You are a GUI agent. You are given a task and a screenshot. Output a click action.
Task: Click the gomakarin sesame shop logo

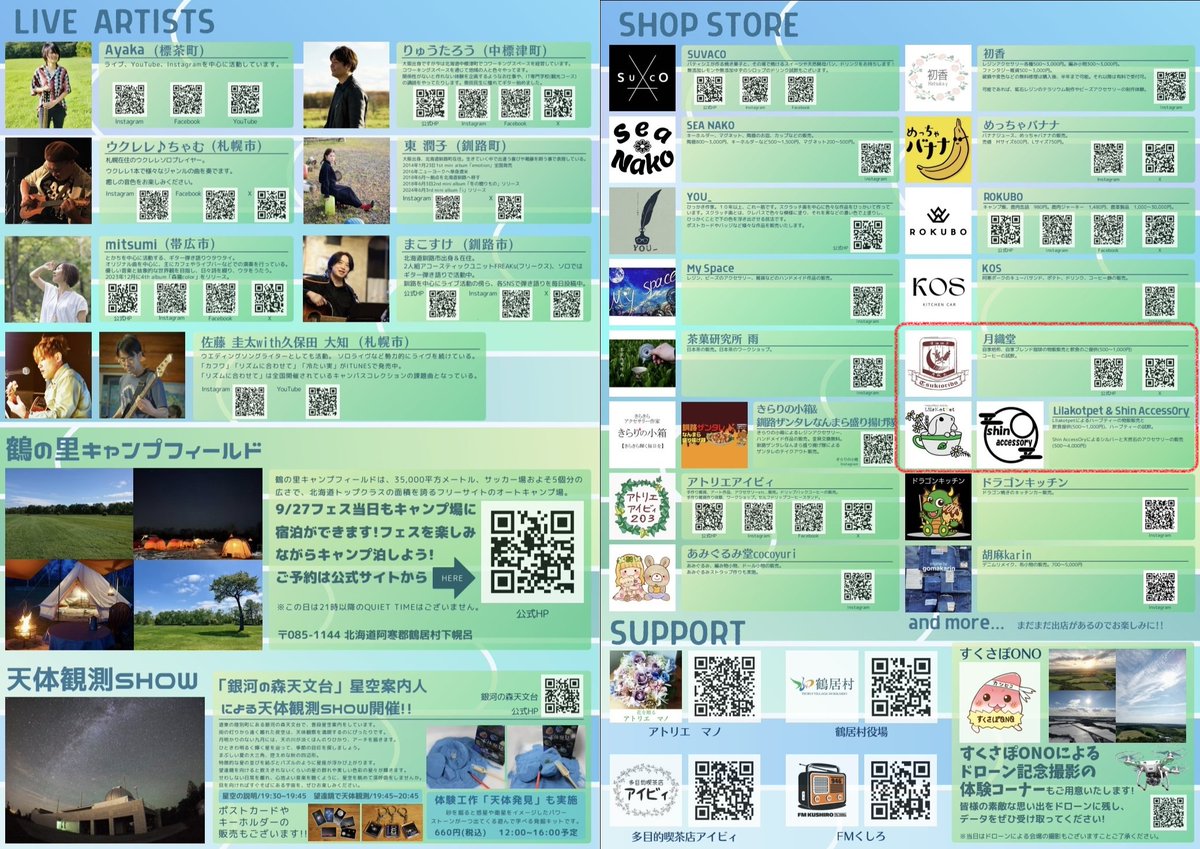click(x=938, y=580)
